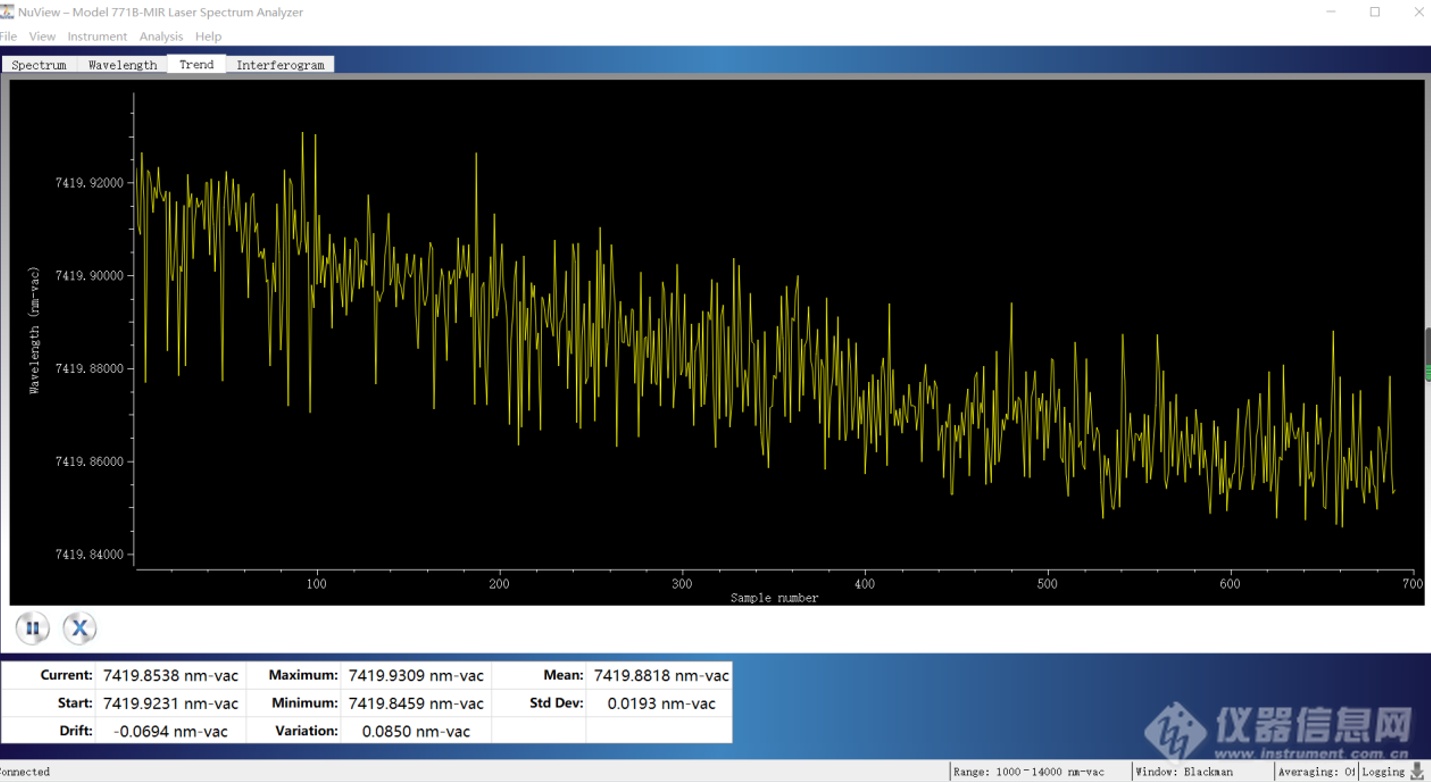
Task: Click the Range status bar entry
Action: [x=1029, y=772]
